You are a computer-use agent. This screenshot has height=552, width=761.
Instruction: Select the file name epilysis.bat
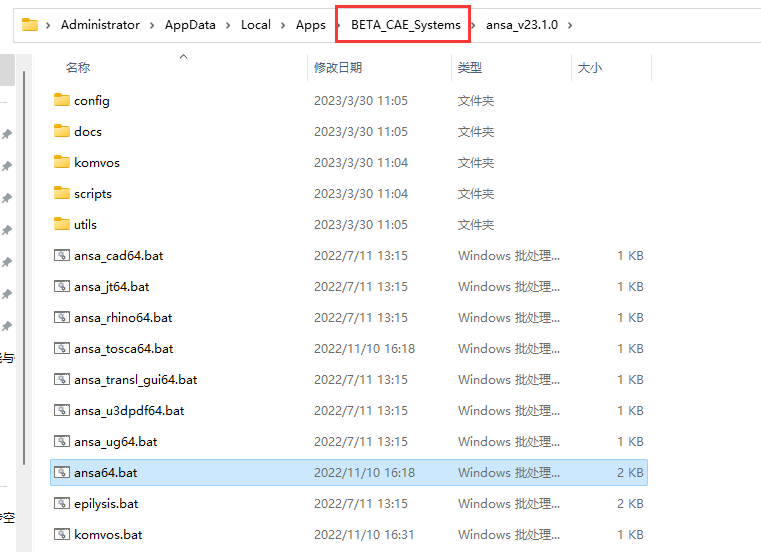[106, 504]
